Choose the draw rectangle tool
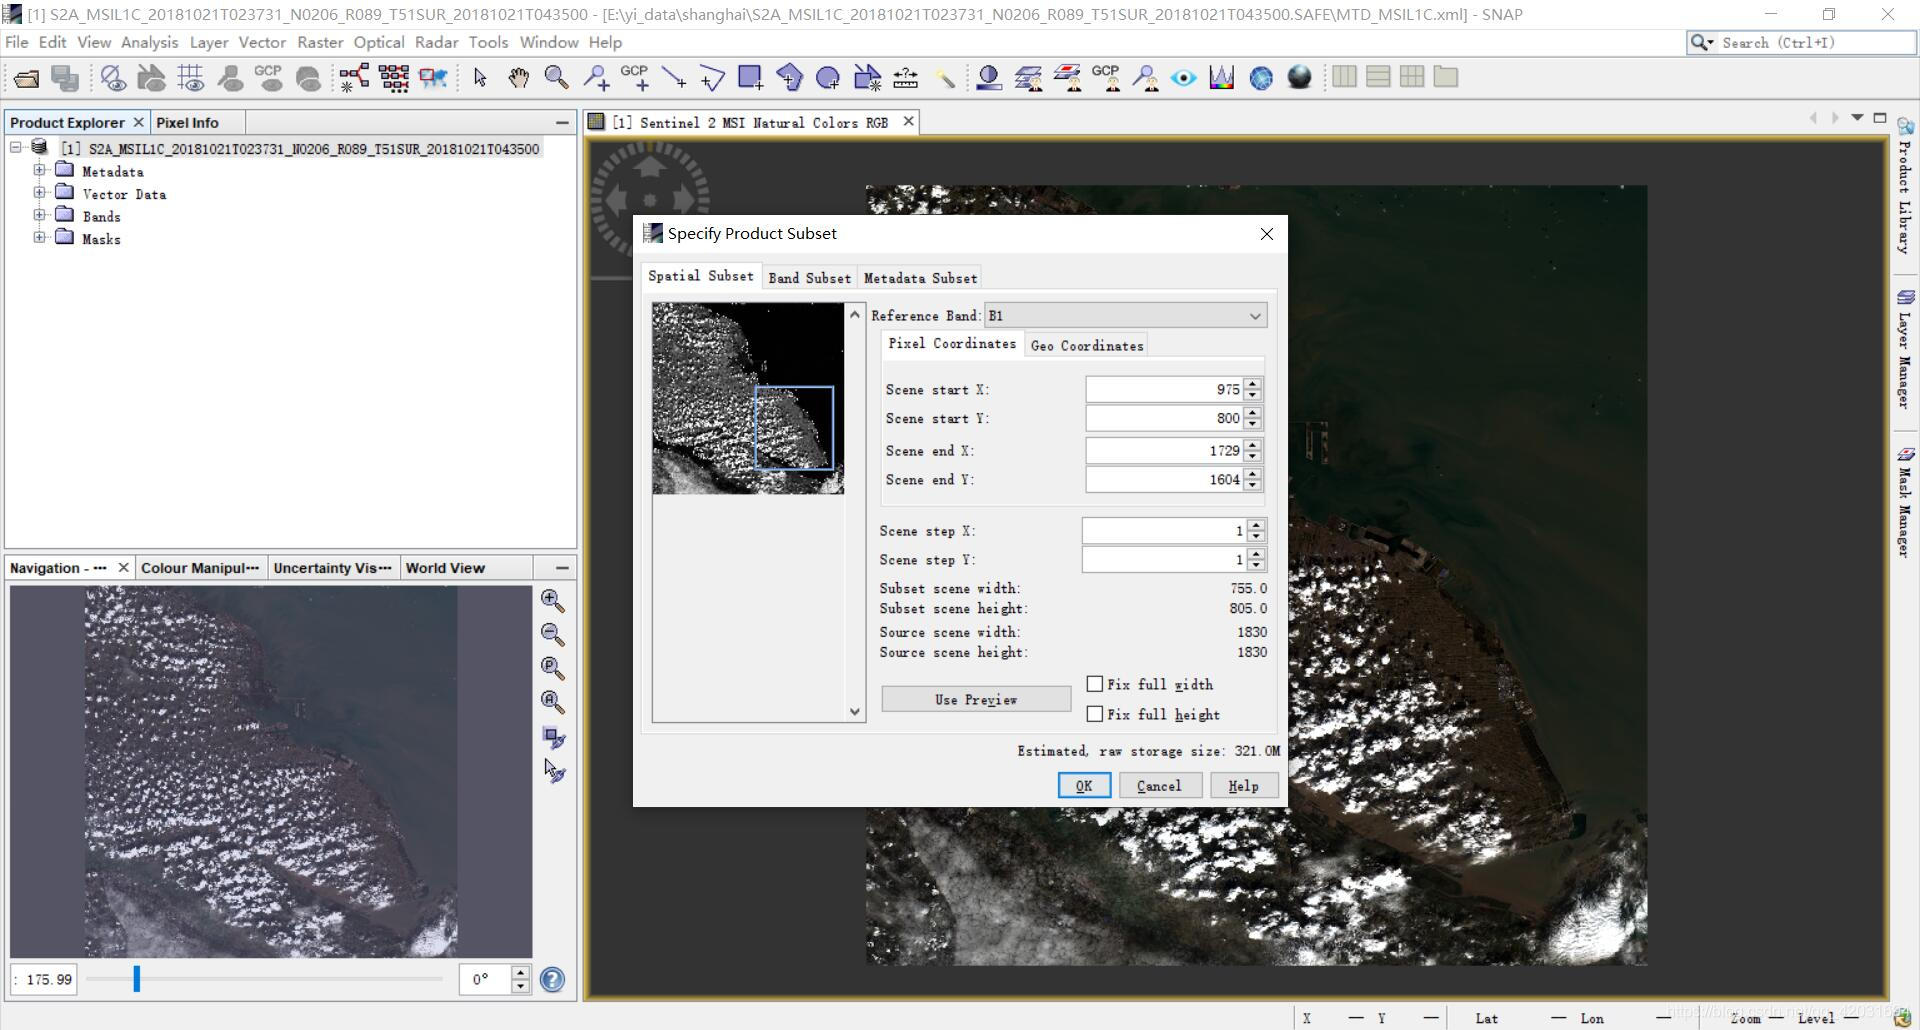Viewport: 1920px width, 1030px height. click(750, 78)
